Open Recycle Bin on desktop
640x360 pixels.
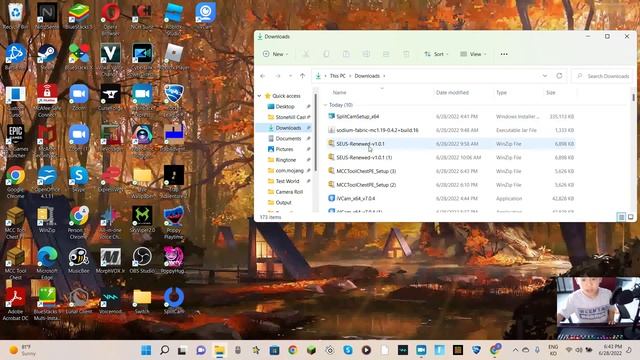tap(16, 16)
